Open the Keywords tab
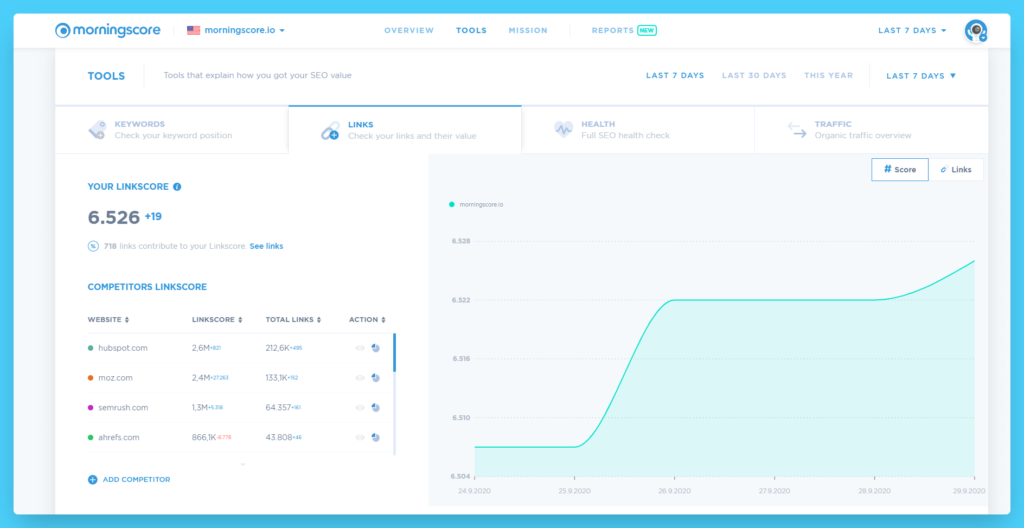1024x528 pixels. pos(172,129)
